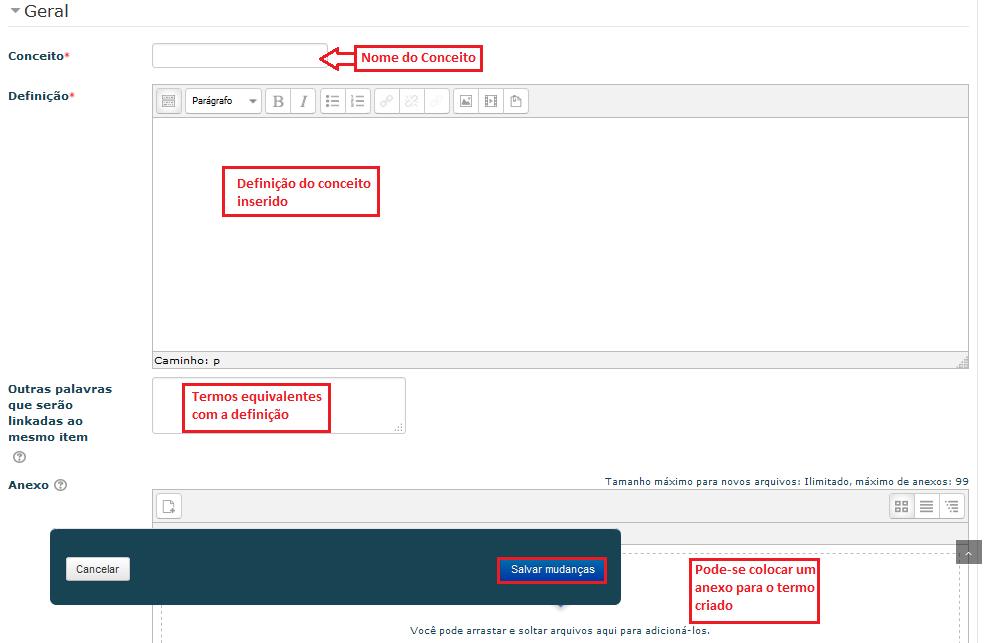Viewport: 986px width, 643px height.
Task: Click the insert link icon
Action: [387, 101]
